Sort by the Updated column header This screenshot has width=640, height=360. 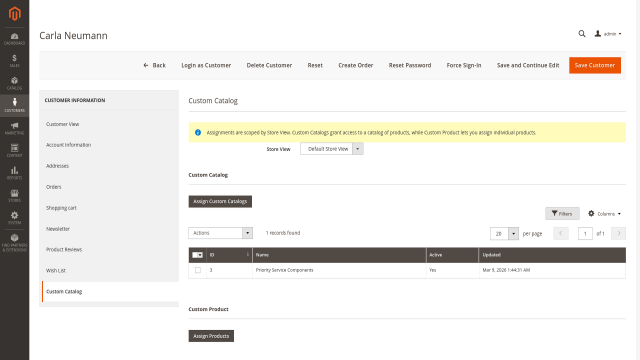click(x=552, y=255)
